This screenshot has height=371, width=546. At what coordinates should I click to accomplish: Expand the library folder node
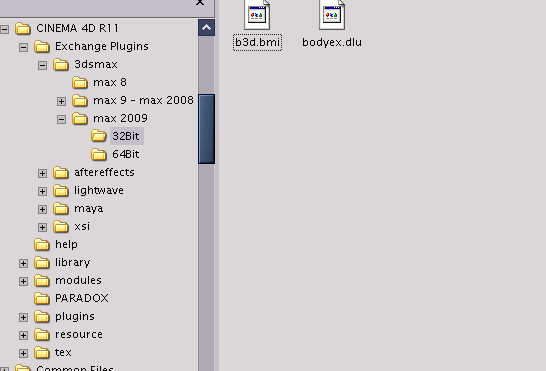(x=23, y=263)
